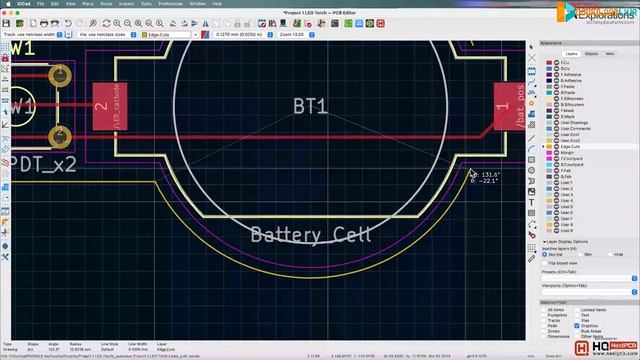
Task: Open the File menu
Action: pyautogui.click(x=40, y=4)
